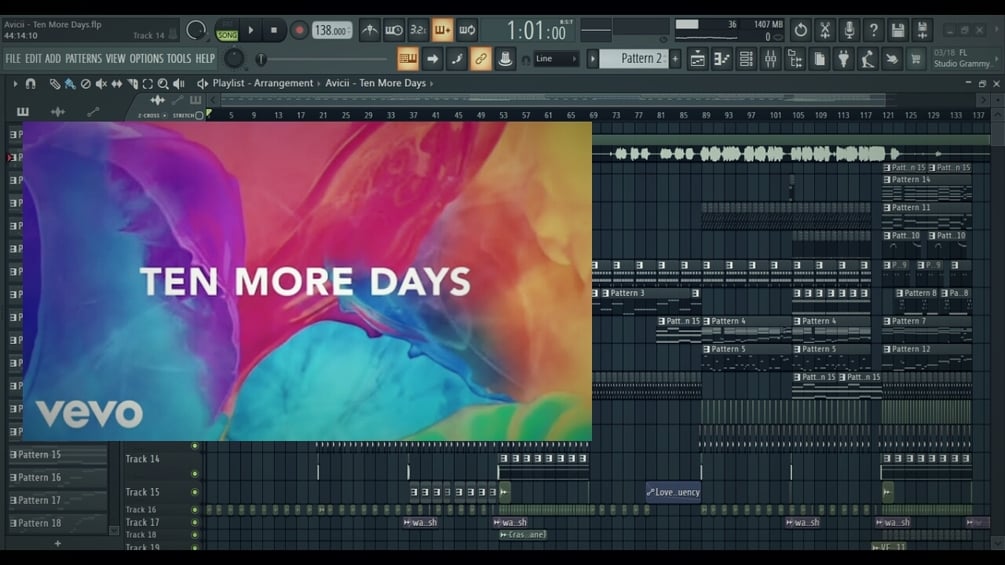
Task: Add a new pattern with plus button
Action: click(x=676, y=59)
